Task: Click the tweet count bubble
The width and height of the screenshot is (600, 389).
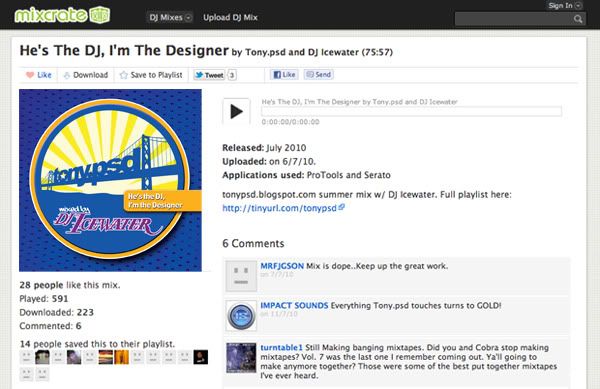Action: [x=232, y=75]
